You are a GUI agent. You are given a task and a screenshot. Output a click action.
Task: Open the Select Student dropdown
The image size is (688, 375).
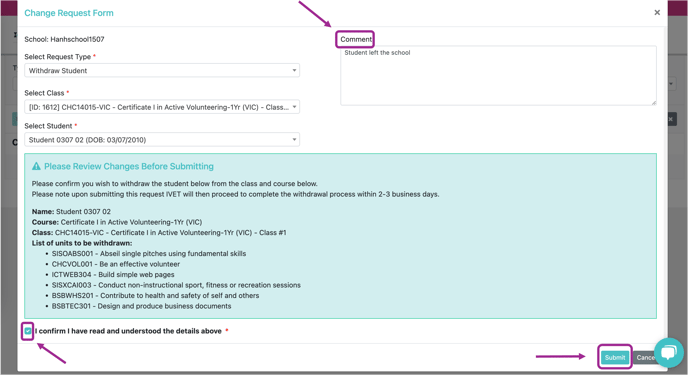pos(162,140)
